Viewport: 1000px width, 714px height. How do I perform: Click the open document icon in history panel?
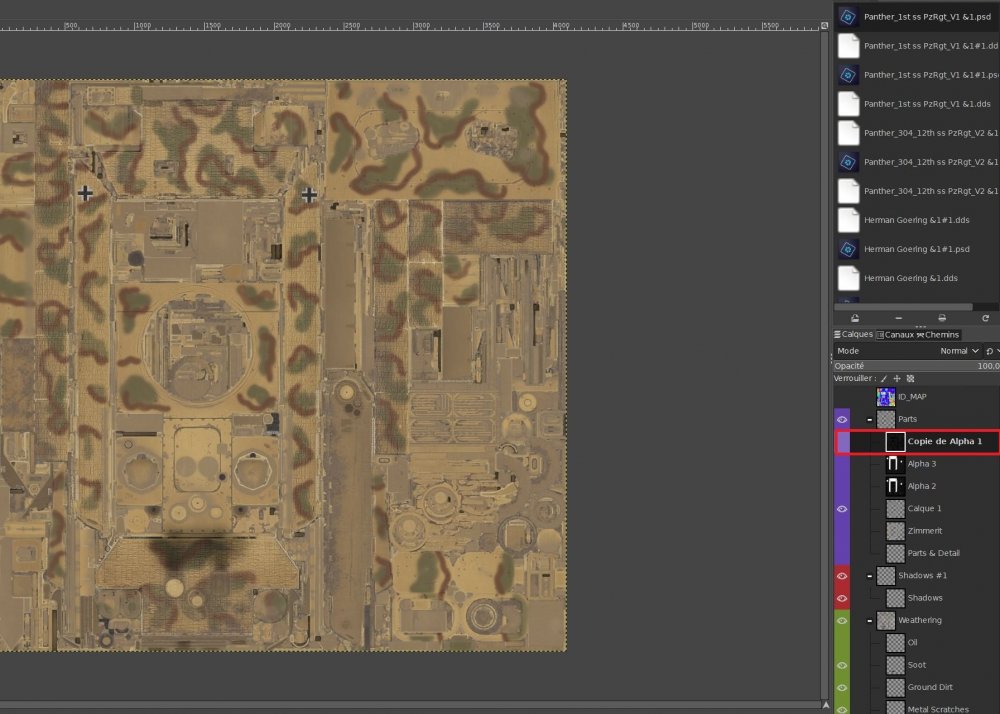point(855,318)
